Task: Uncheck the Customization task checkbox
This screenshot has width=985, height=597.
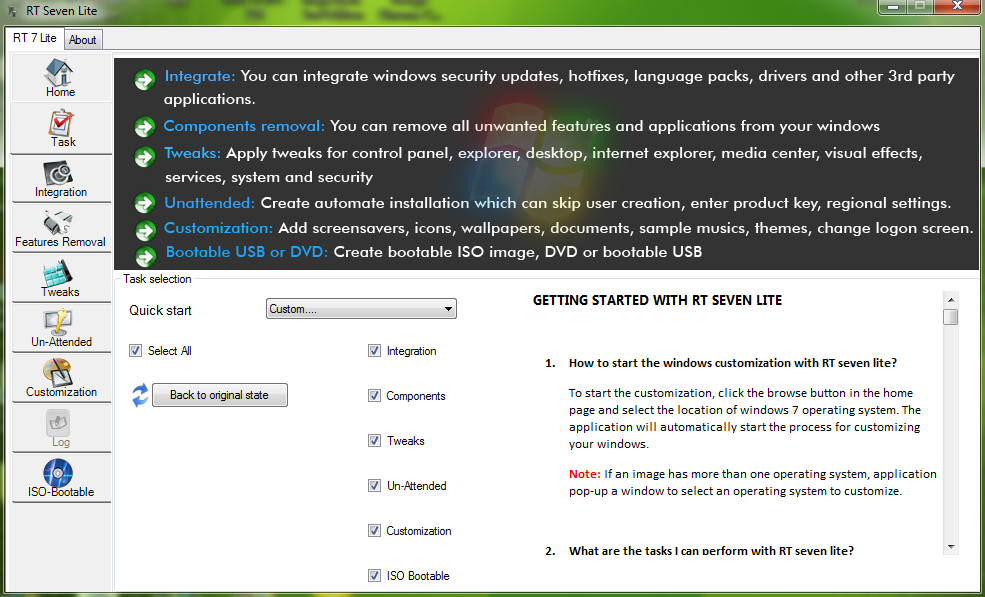Action: pyautogui.click(x=374, y=530)
